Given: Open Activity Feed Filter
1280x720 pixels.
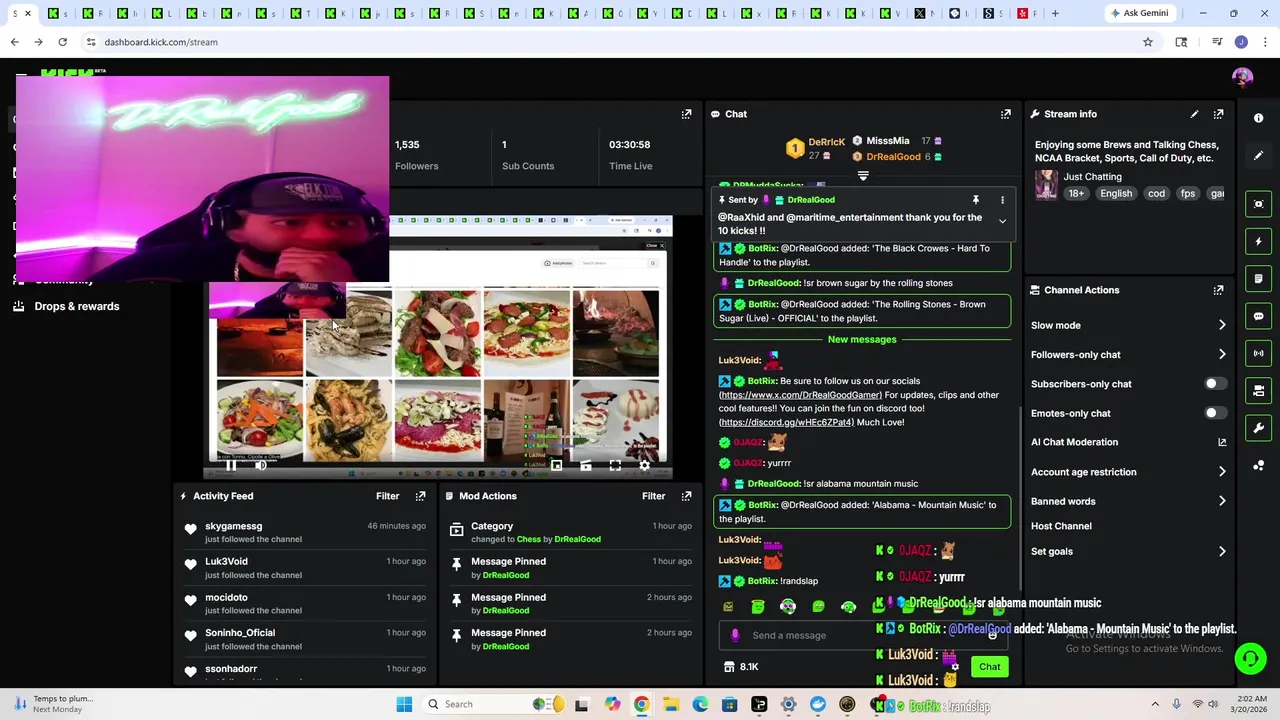Looking at the screenshot, I should click(387, 496).
